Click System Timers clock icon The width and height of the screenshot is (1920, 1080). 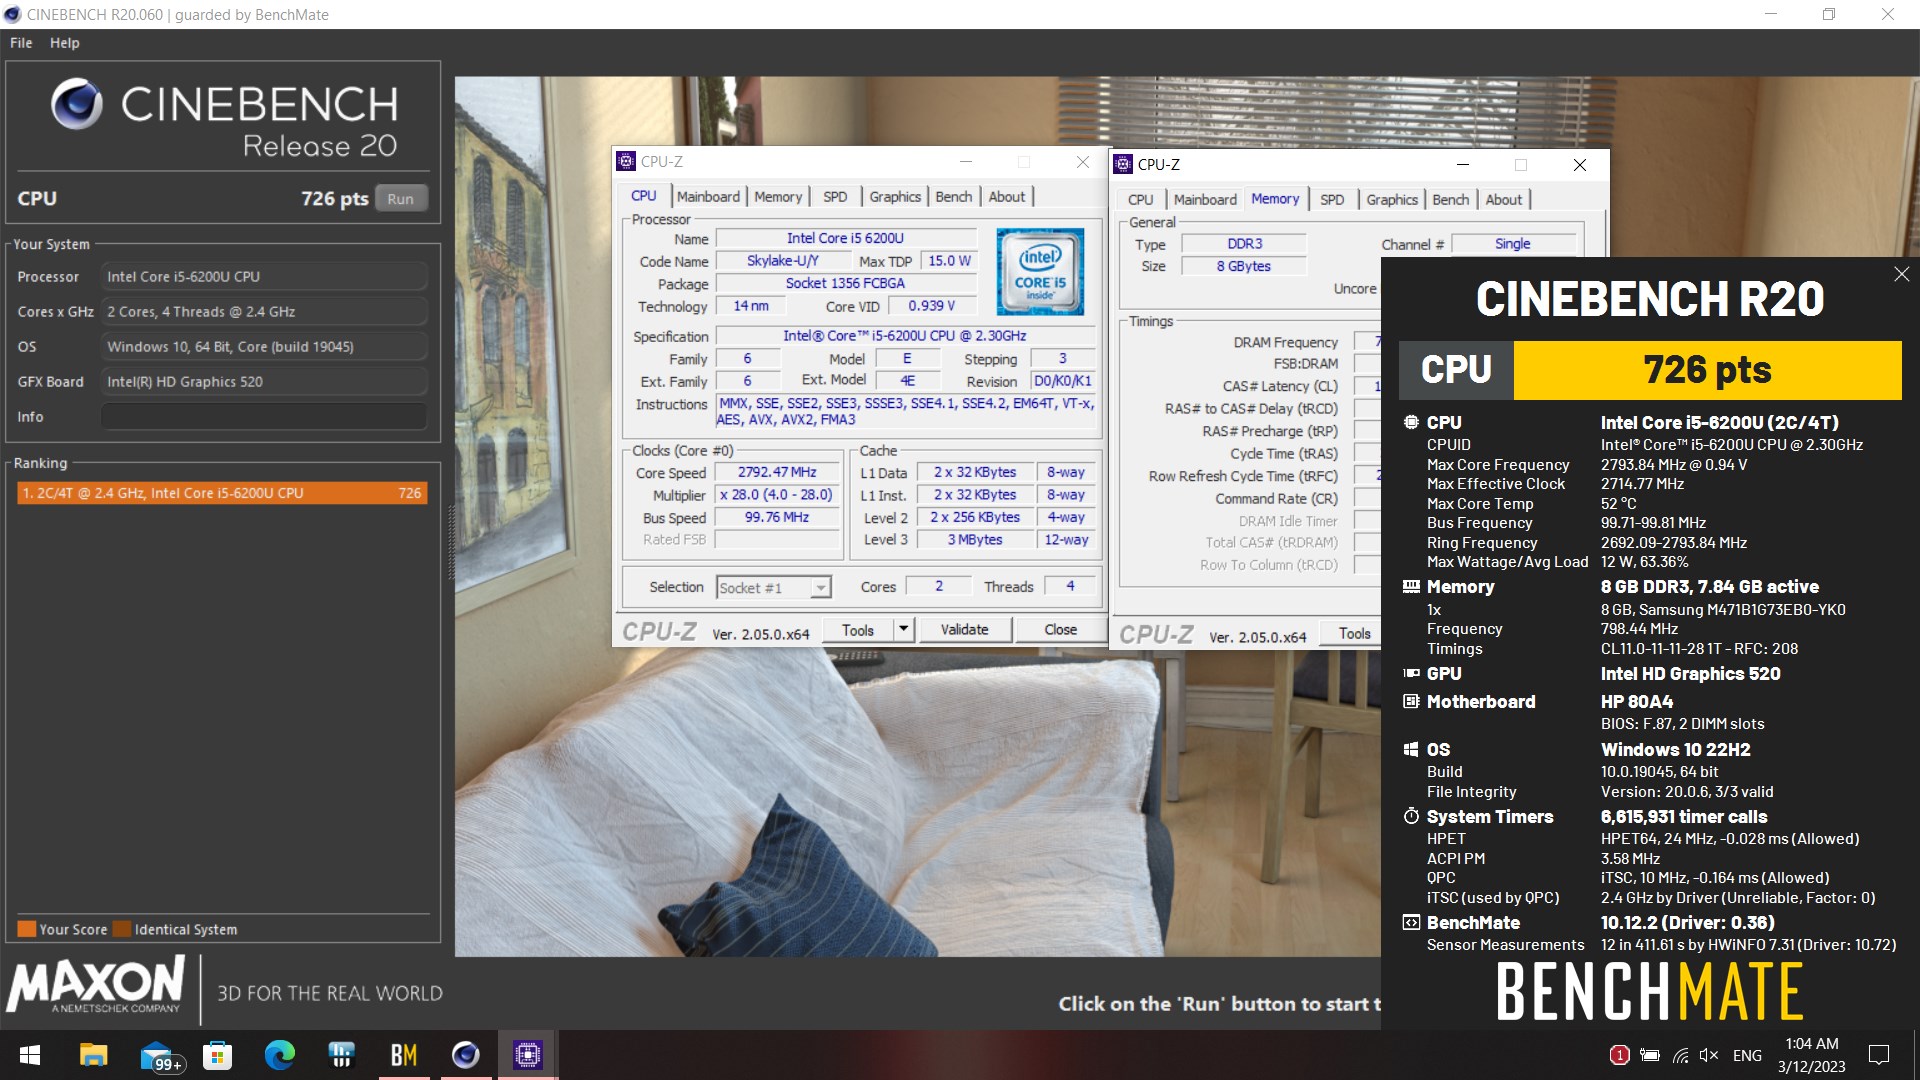pyautogui.click(x=1411, y=816)
